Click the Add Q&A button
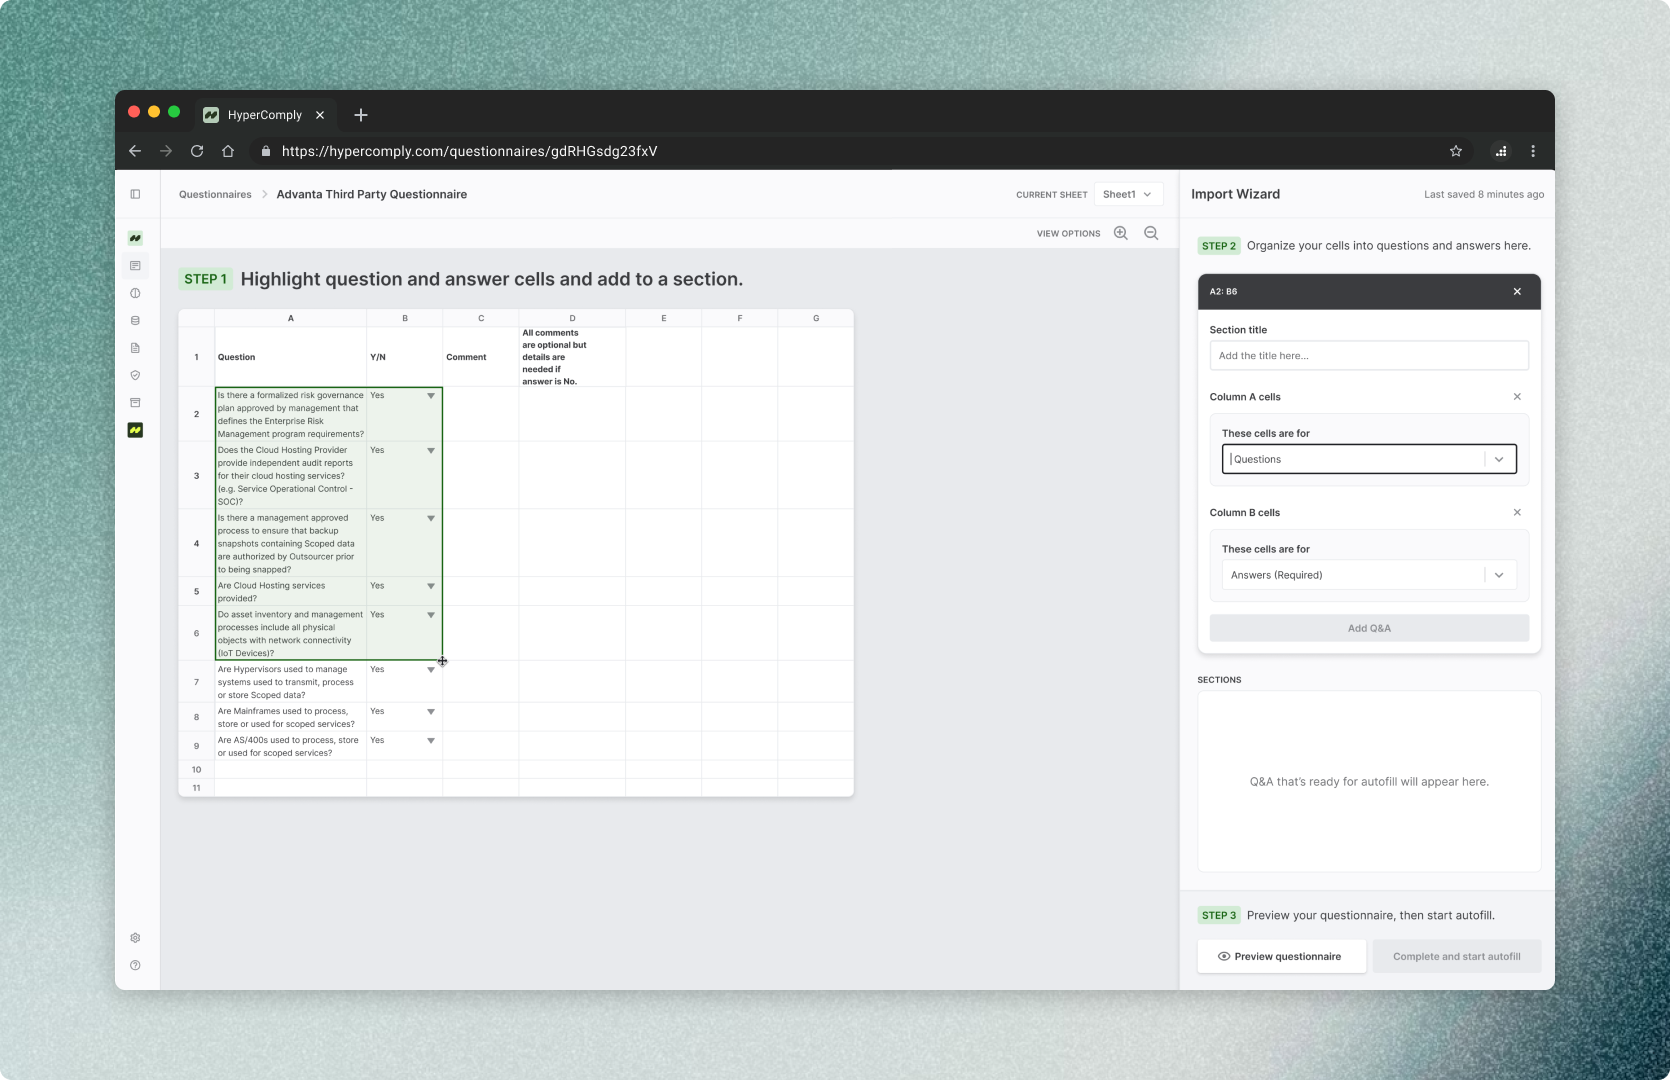Screen dimensions: 1670x1080 tap(1369, 628)
